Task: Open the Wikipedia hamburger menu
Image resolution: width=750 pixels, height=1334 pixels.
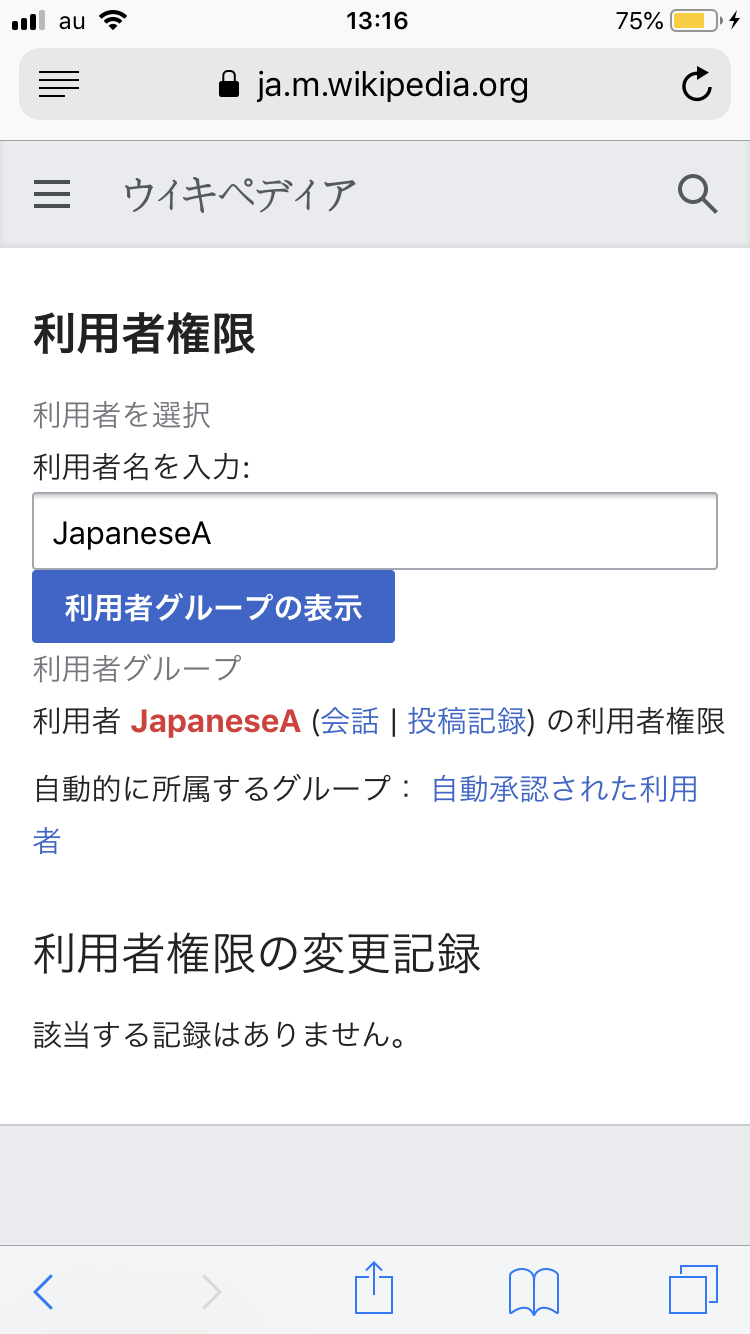Action: tap(52, 193)
